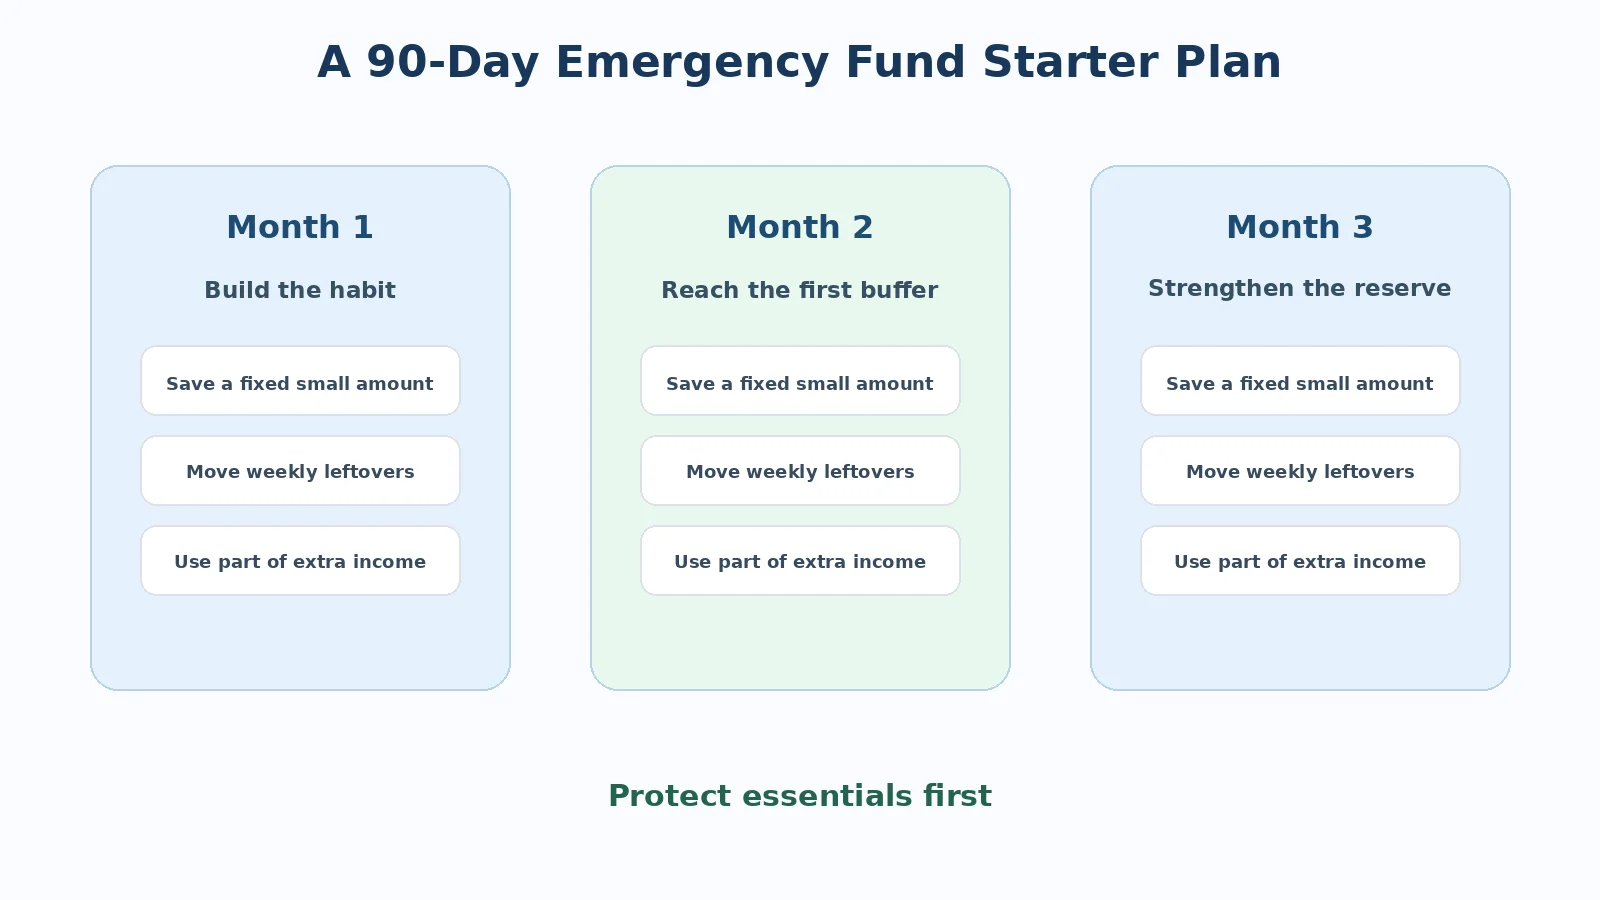The image size is (1600, 900).
Task: Click the title A 90-Day Emergency Fund Starter Plan
Action: tap(799, 62)
